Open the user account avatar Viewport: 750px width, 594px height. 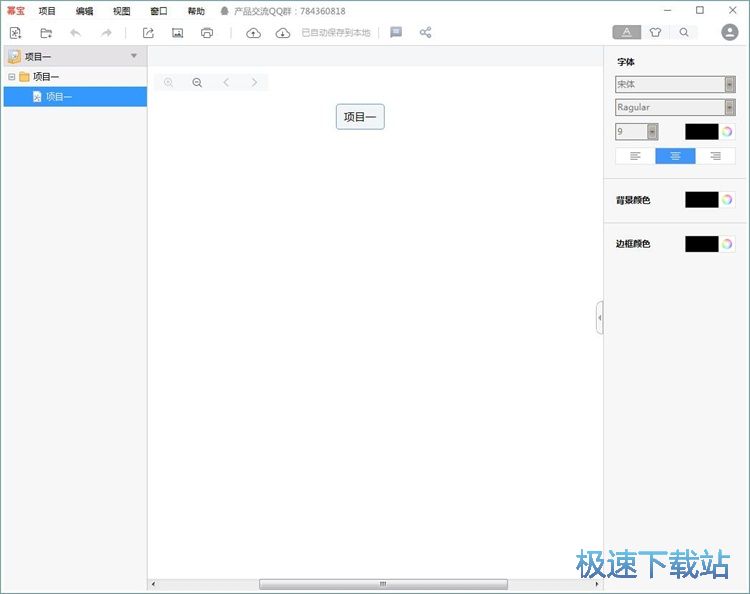[729, 32]
